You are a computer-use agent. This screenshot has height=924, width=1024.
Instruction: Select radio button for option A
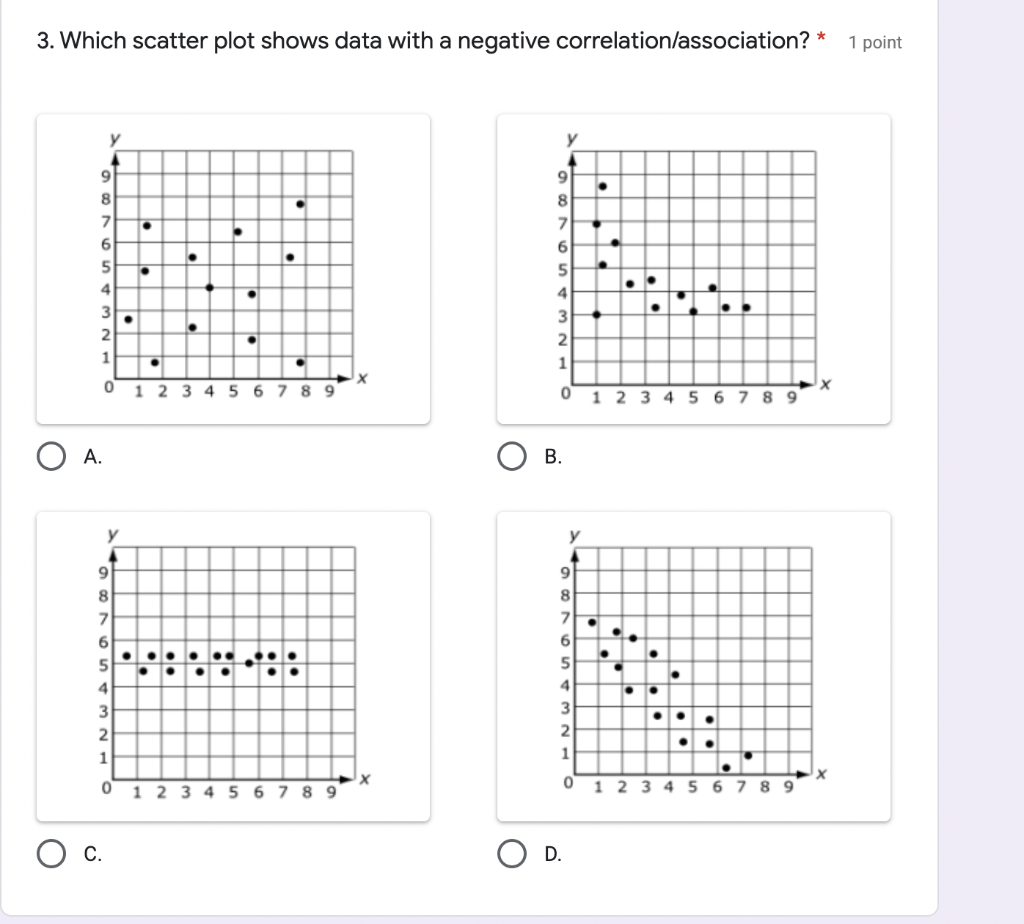pyautogui.click(x=50, y=457)
